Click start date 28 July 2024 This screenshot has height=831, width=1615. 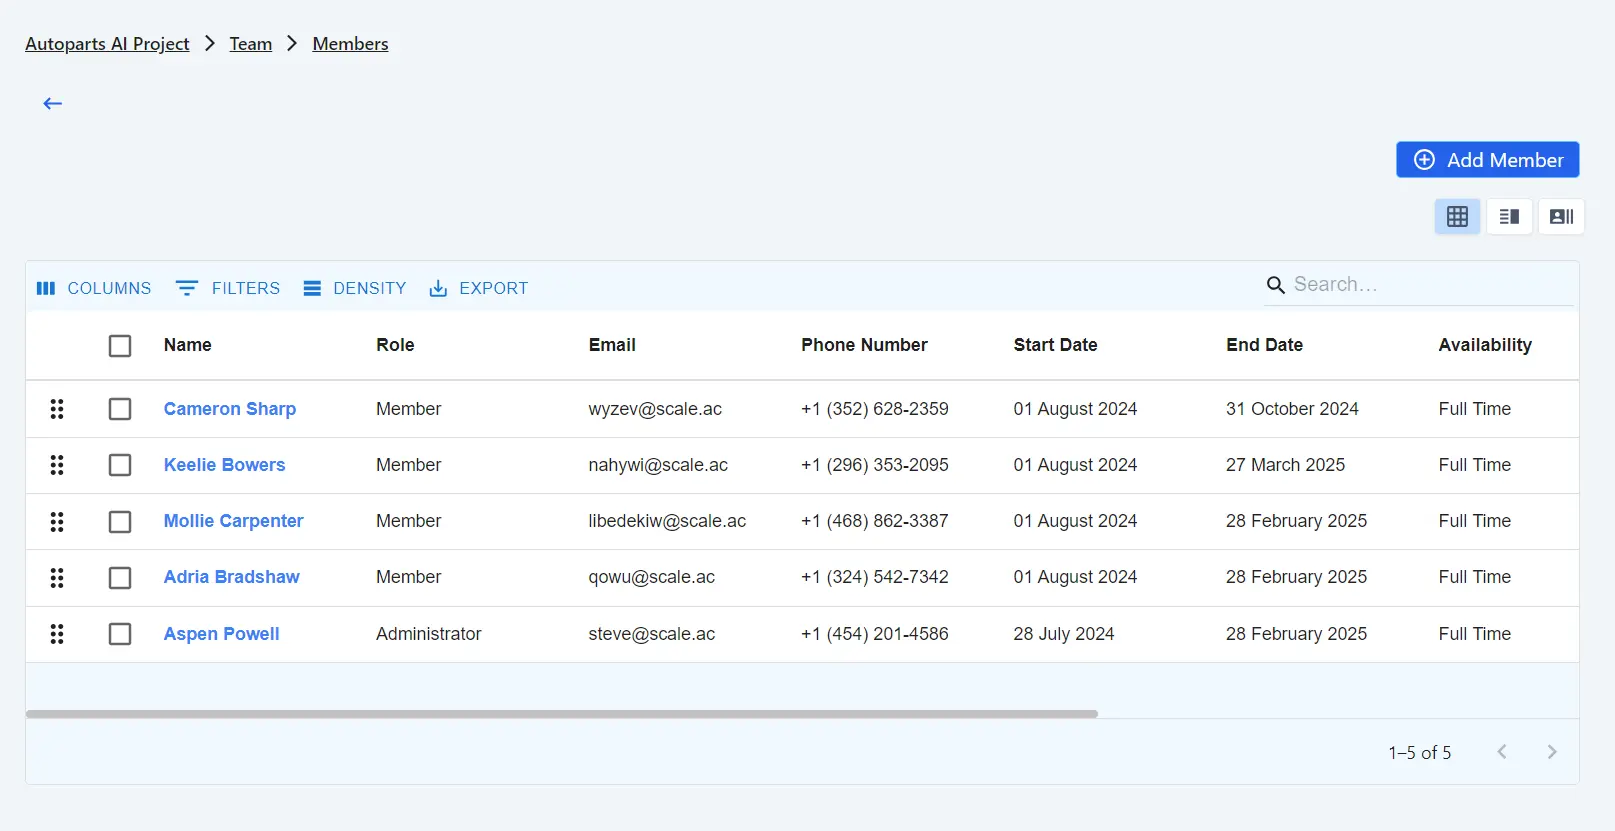point(1063,634)
